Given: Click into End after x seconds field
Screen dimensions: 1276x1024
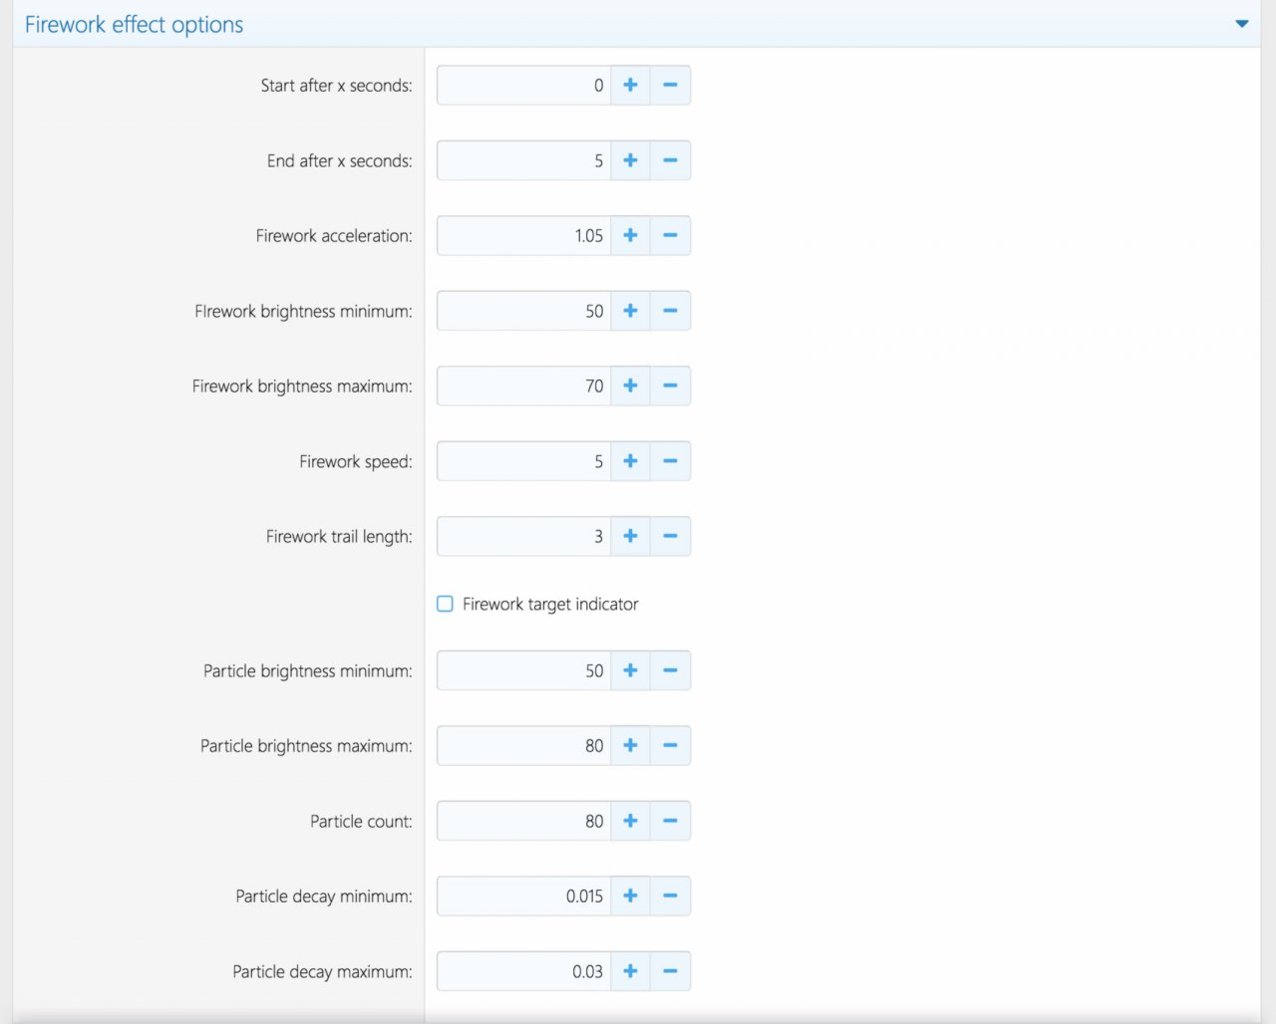Looking at the screenshot, I should (x=523, y=161).
